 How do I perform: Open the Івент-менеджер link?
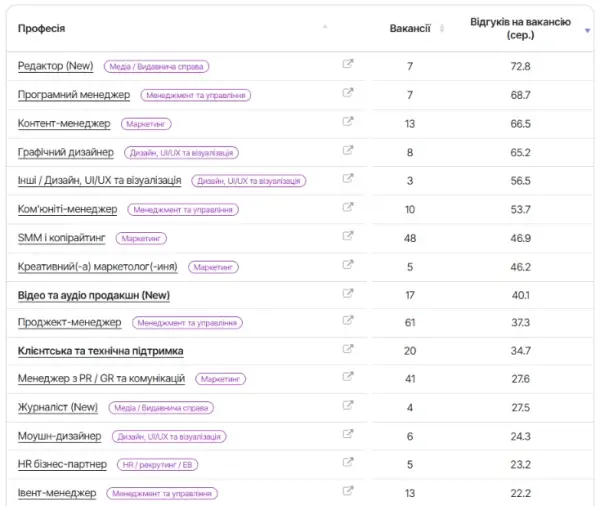pyautogui.click(x=57, y=493)
